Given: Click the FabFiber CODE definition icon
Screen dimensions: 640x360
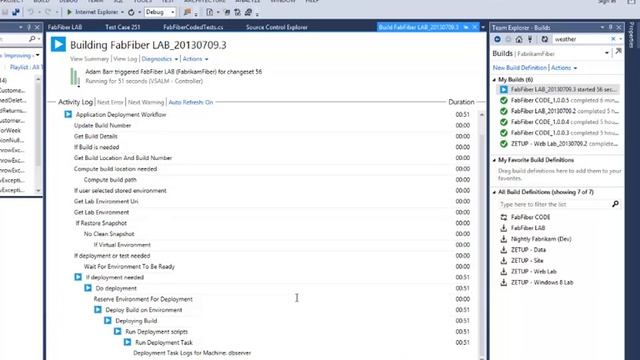Looking at the screenshot, I should pos(504,217).
